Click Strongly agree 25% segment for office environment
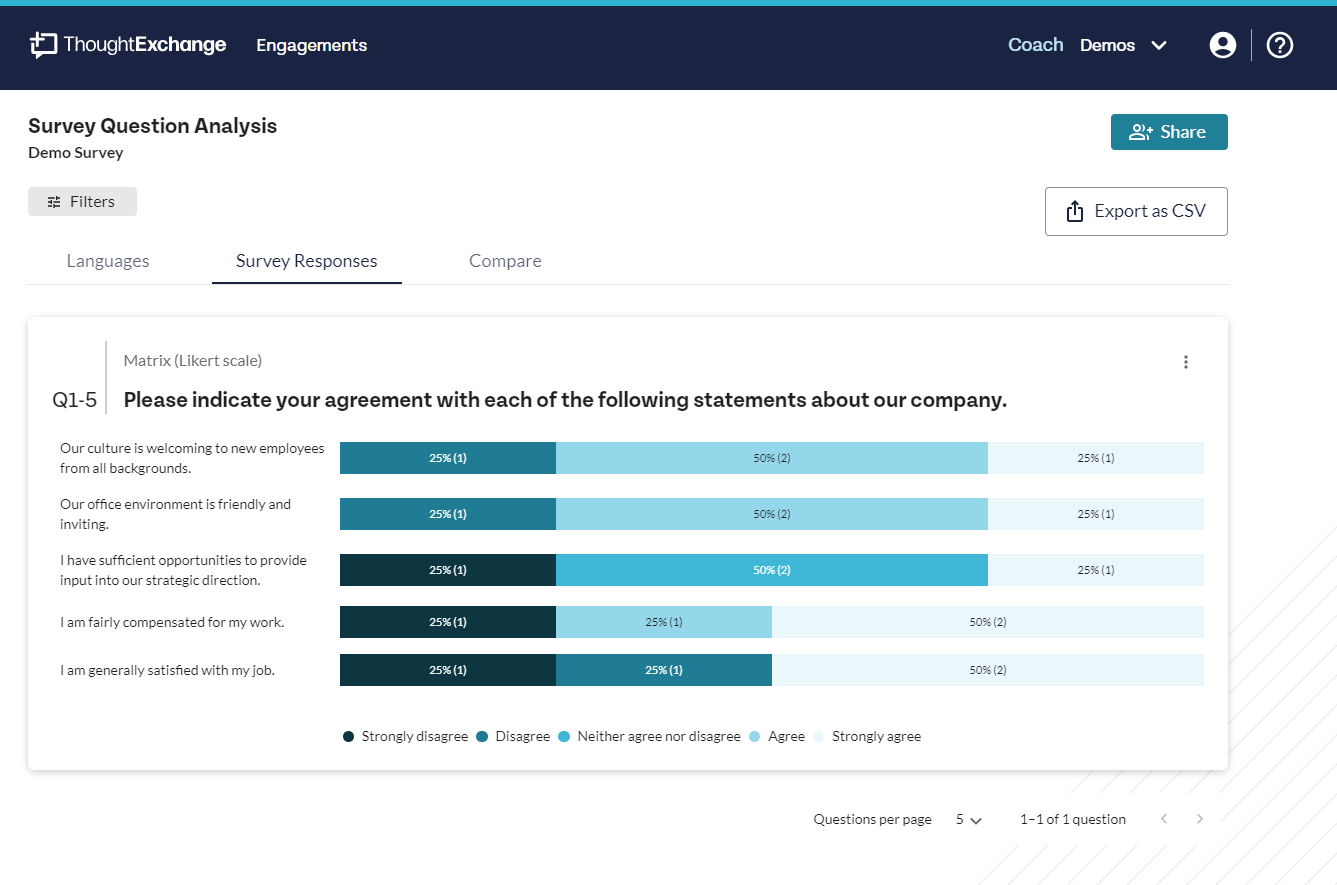 (x=1096, y=514)
